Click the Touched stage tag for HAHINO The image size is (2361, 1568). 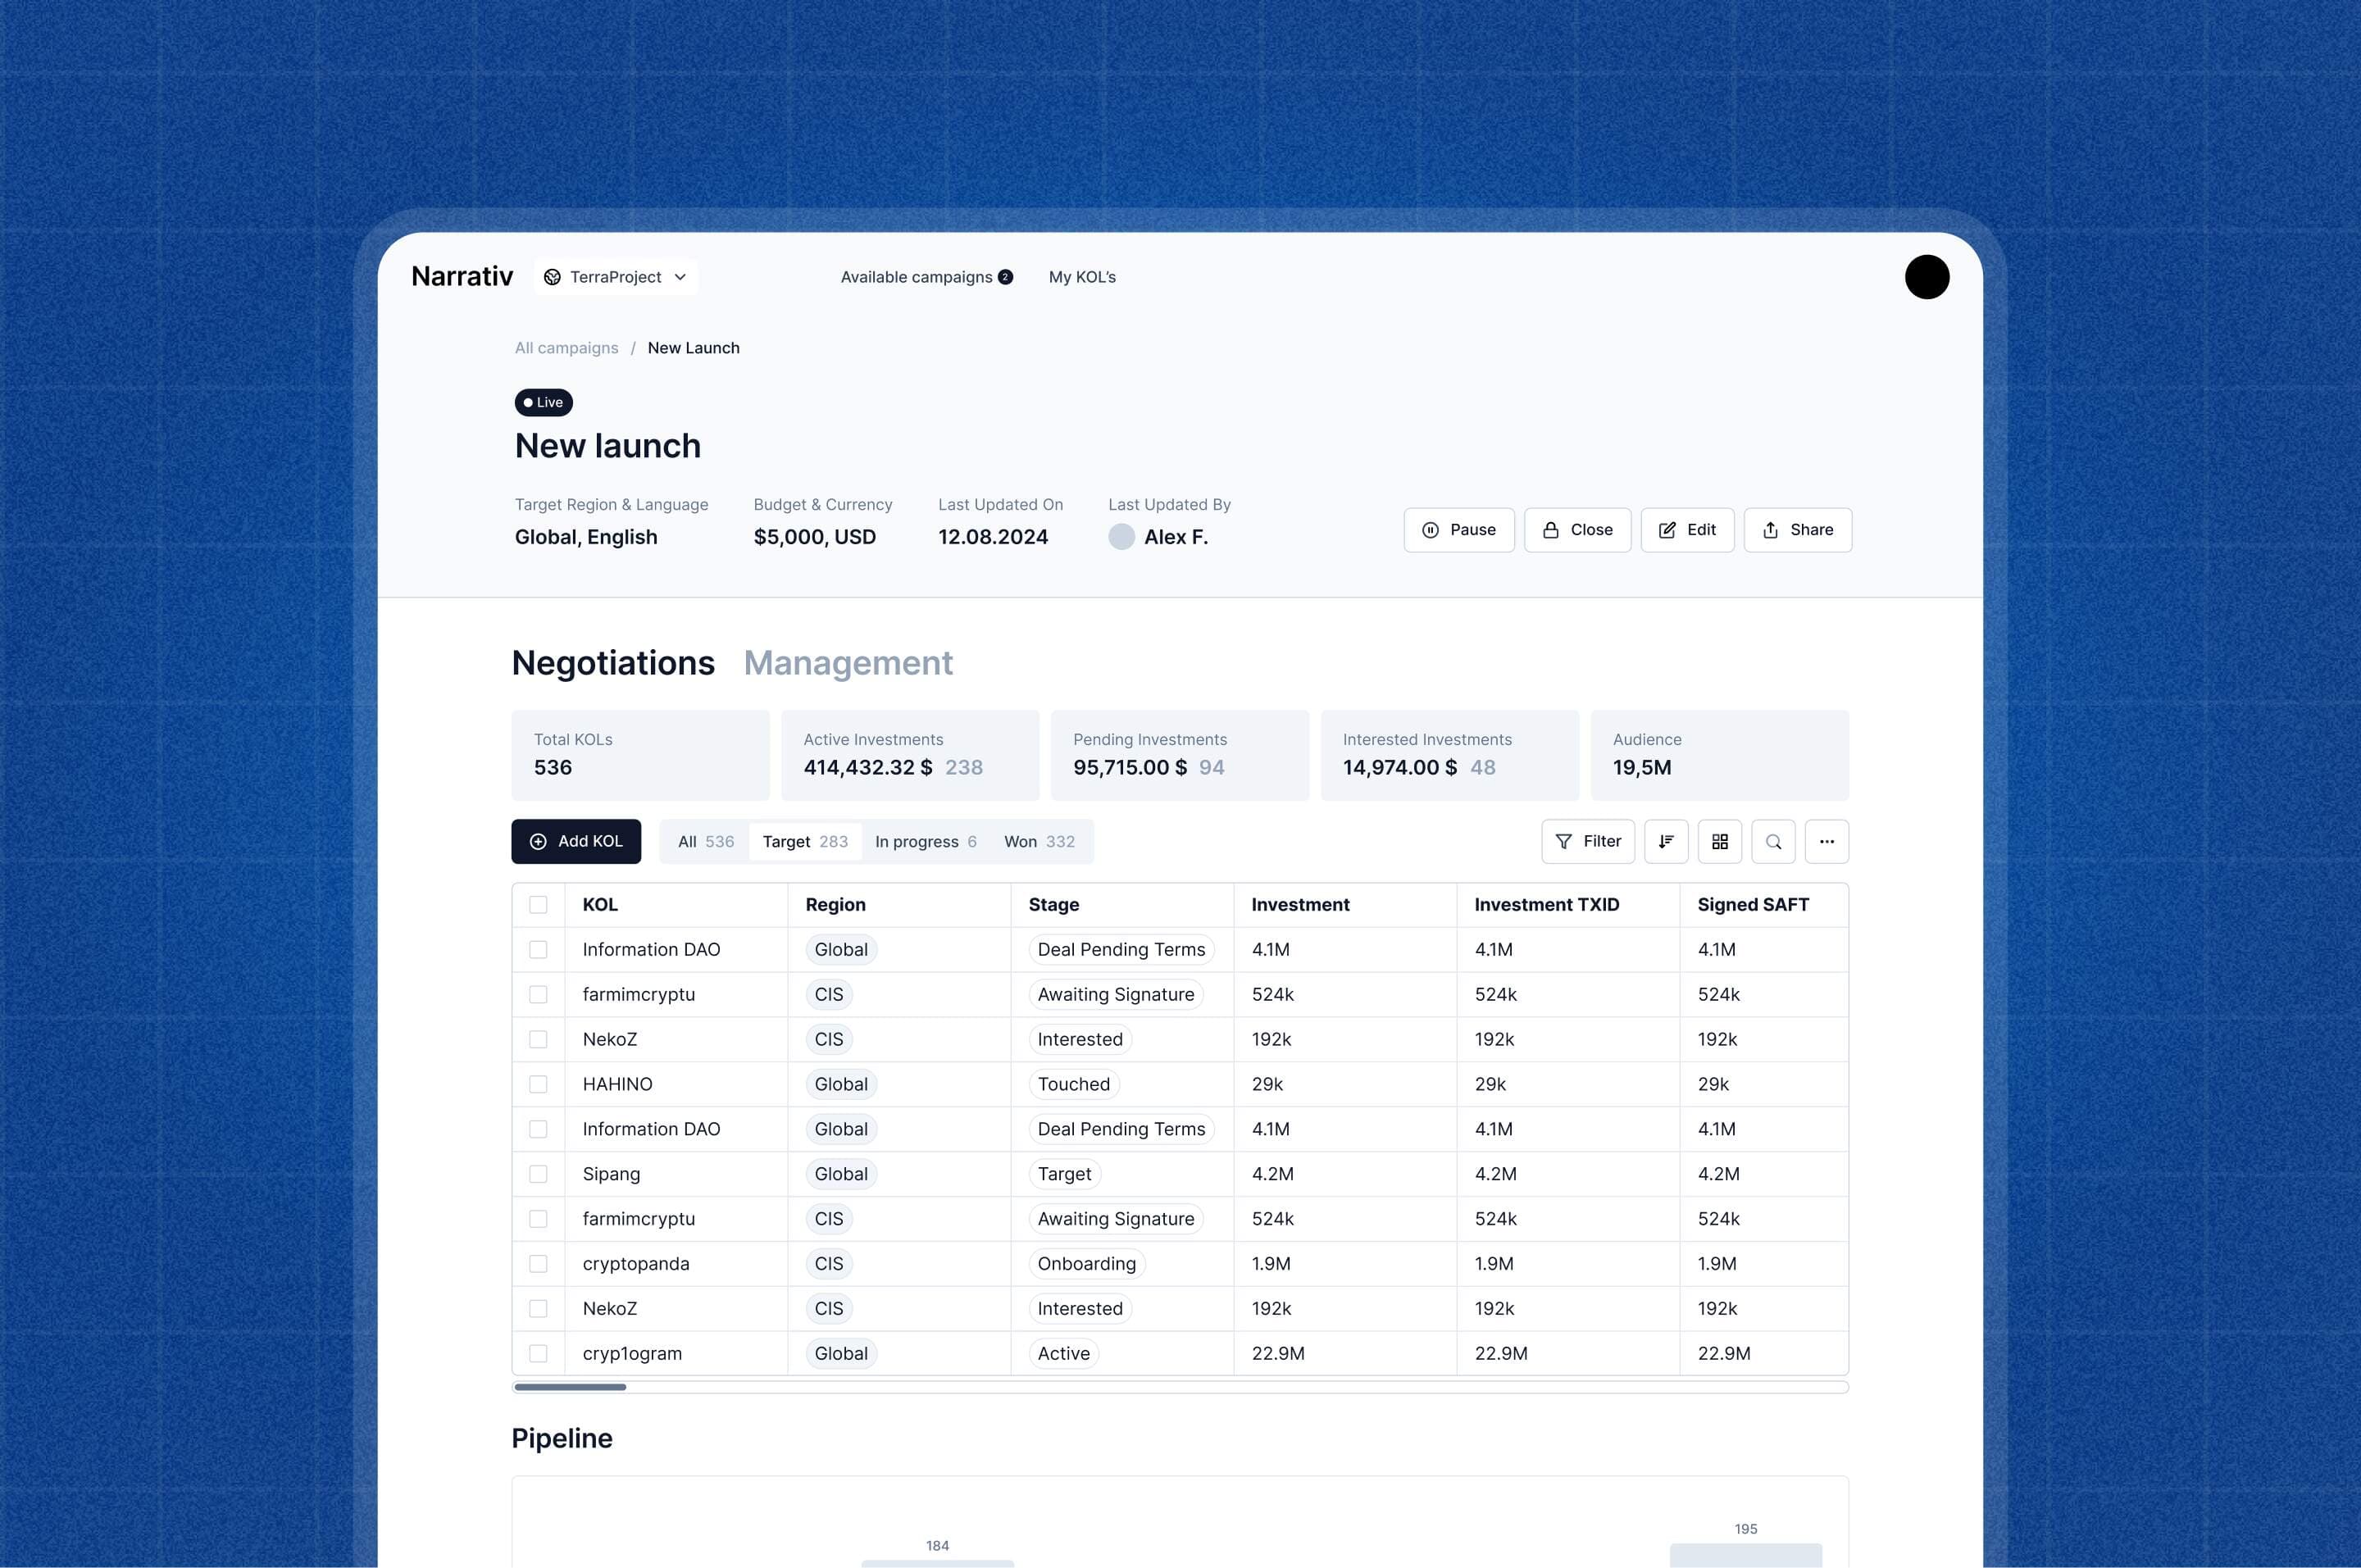point(1074,1084)
